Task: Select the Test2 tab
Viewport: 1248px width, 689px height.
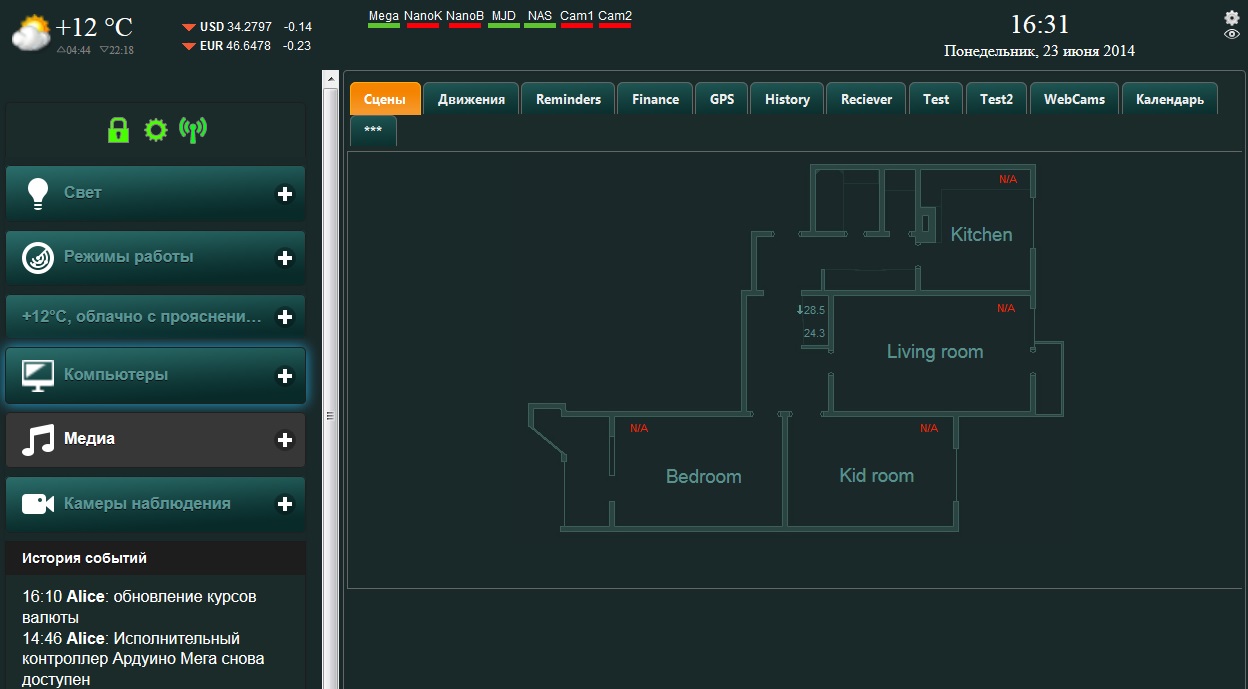Action: tap(996, 99)
